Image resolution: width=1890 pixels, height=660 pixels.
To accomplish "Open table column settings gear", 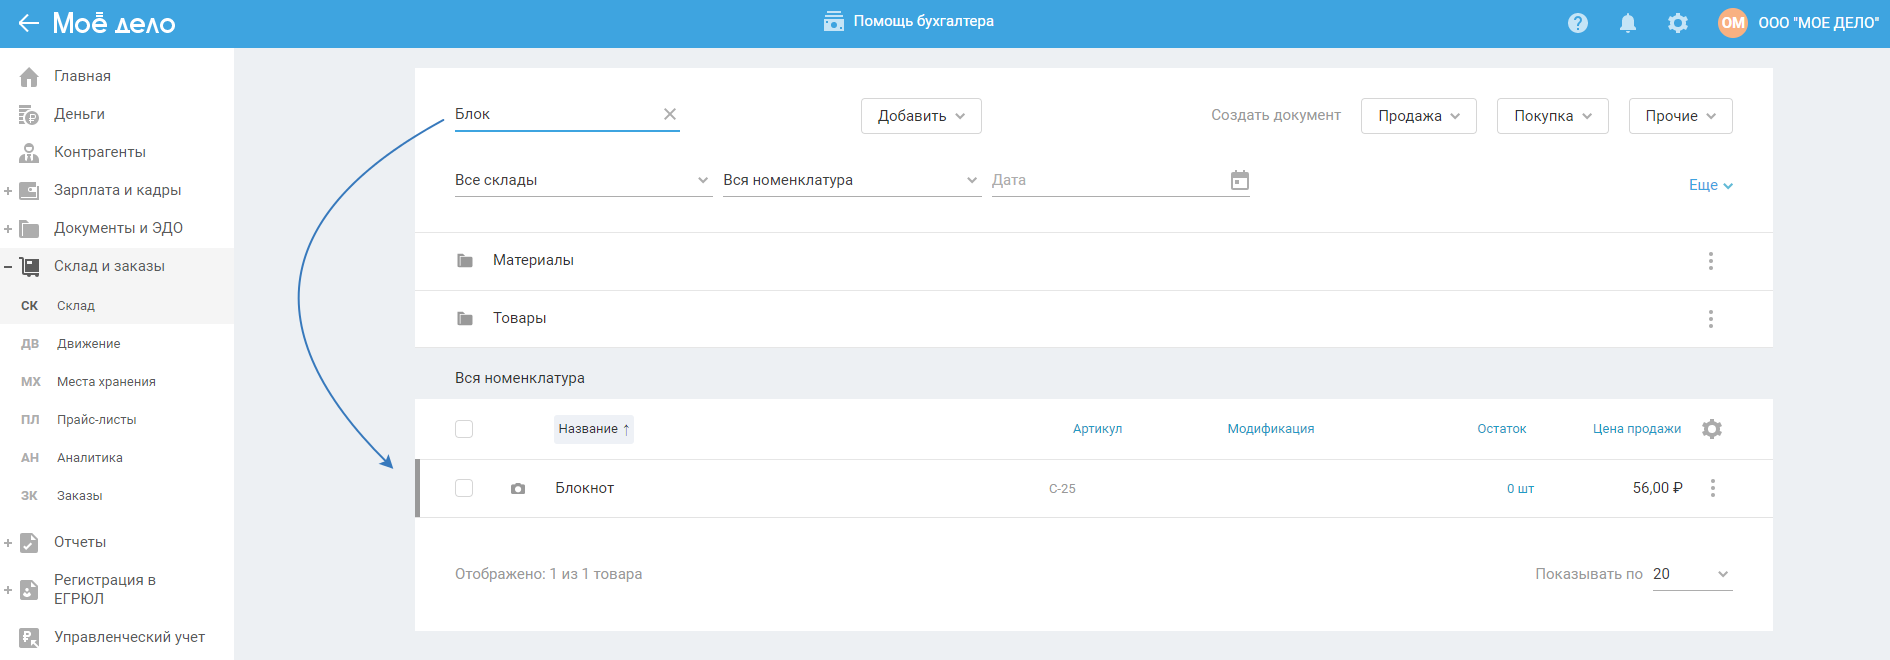I will 1711,429.
